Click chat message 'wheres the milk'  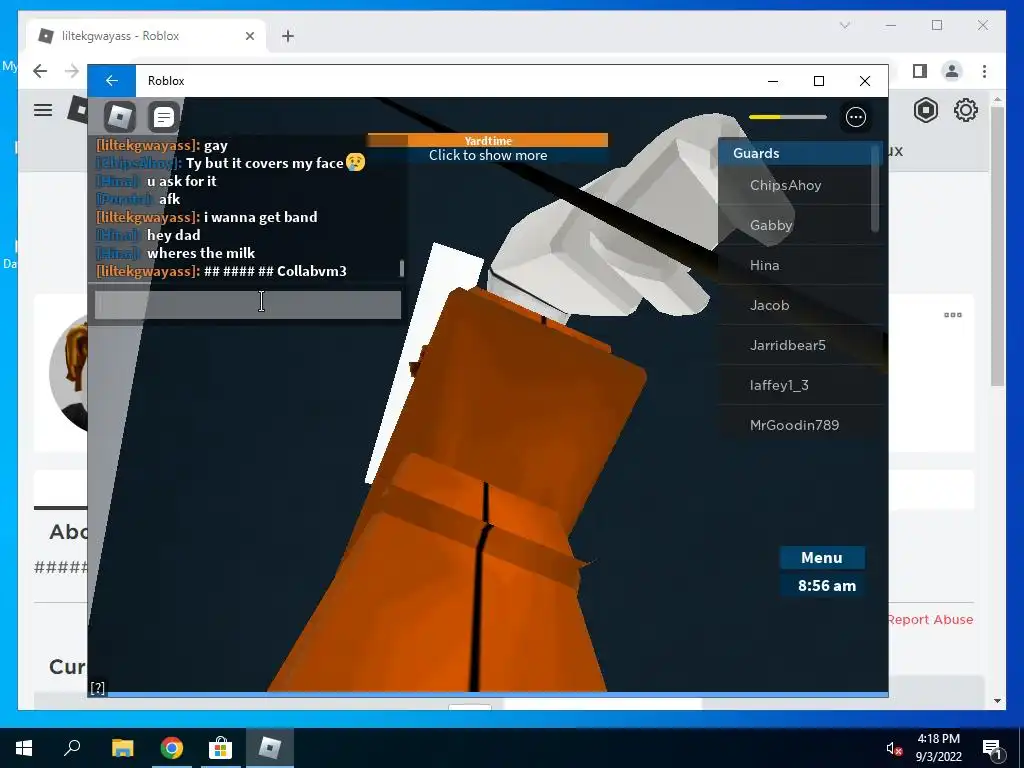(x=201, y=253)
